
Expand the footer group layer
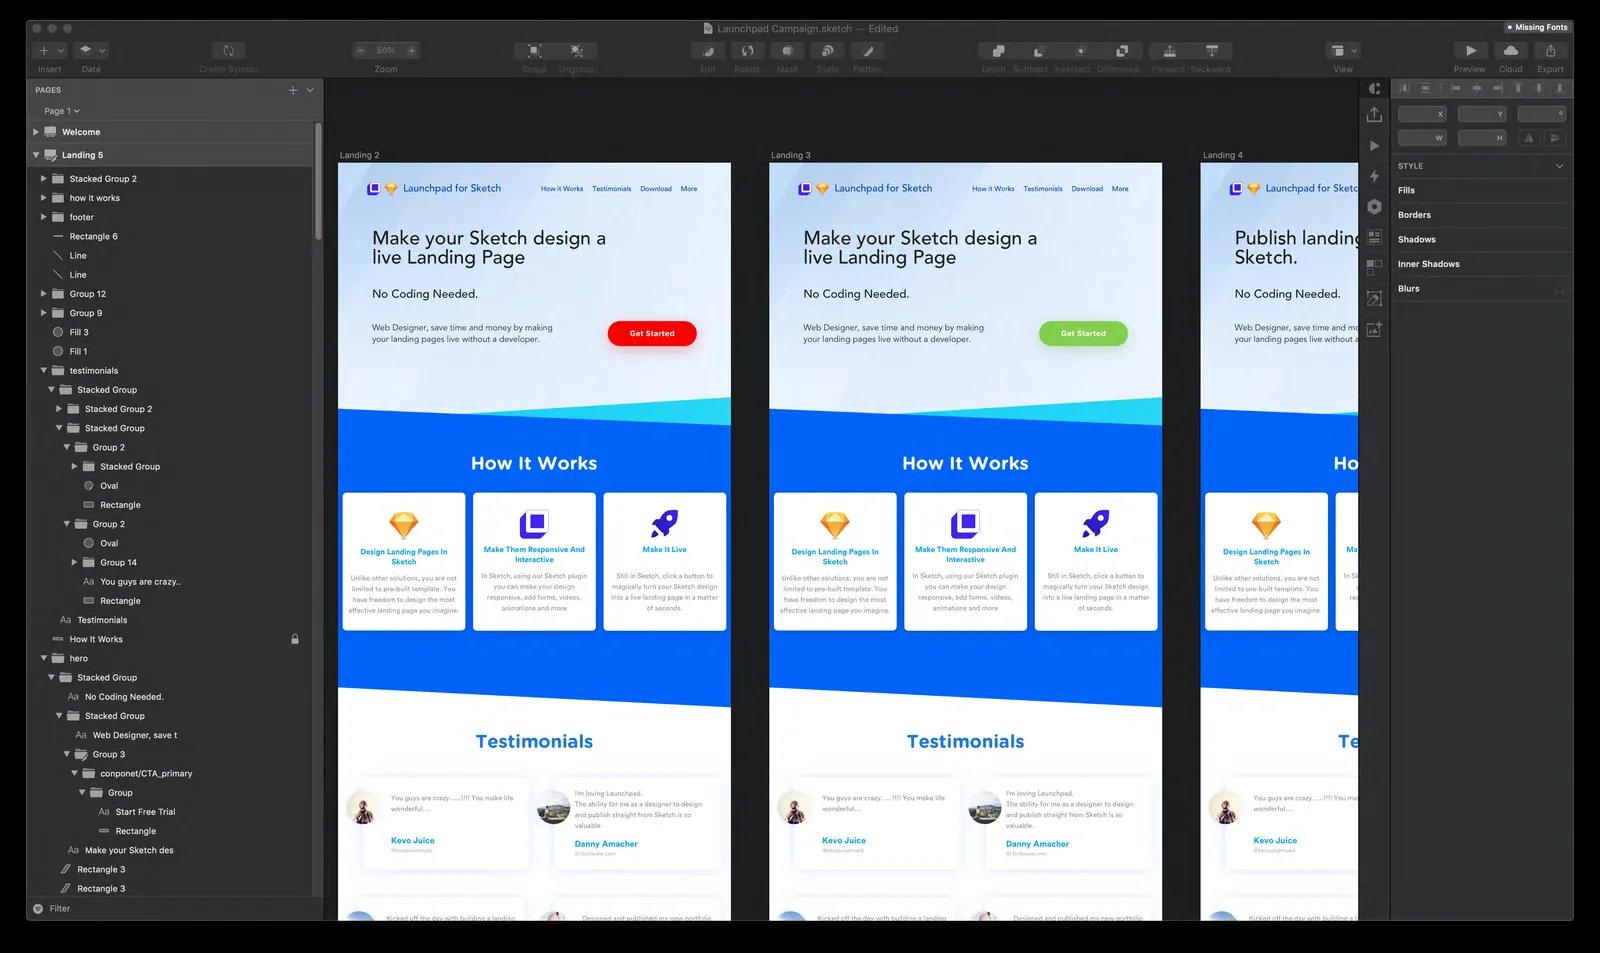(x=43, y=217)
